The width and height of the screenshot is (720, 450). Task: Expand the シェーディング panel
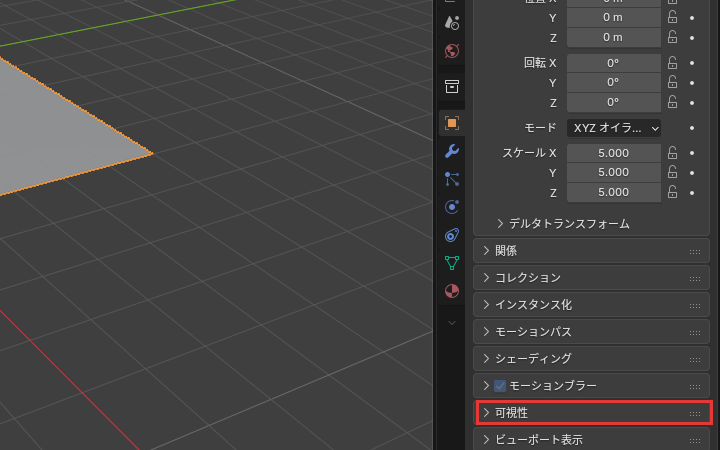click(486, 358)
